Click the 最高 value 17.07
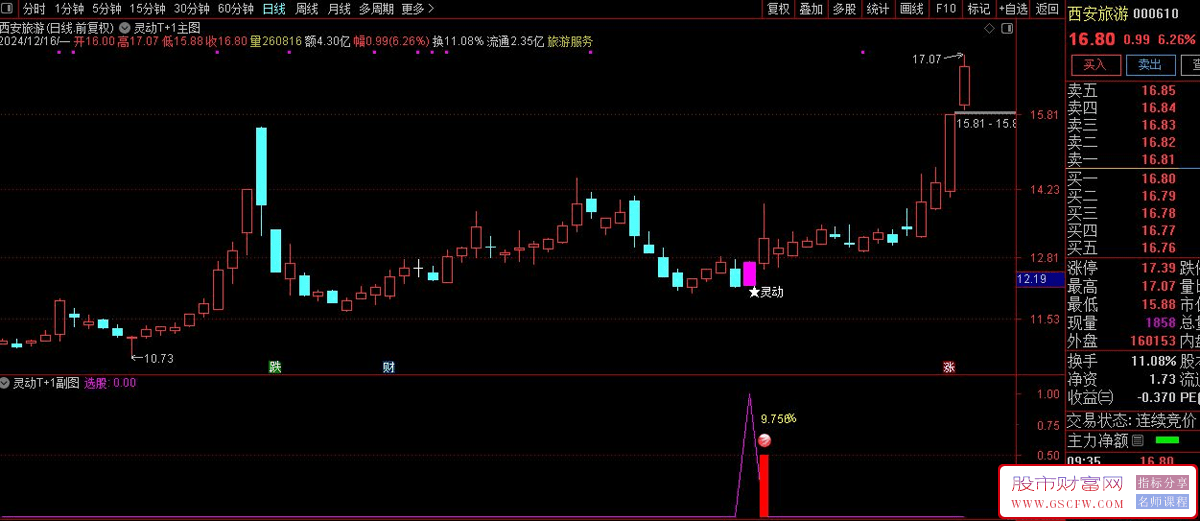The height and width of the screenshot is (521, 1200). pyautogui.click(x=1159, y=286)
